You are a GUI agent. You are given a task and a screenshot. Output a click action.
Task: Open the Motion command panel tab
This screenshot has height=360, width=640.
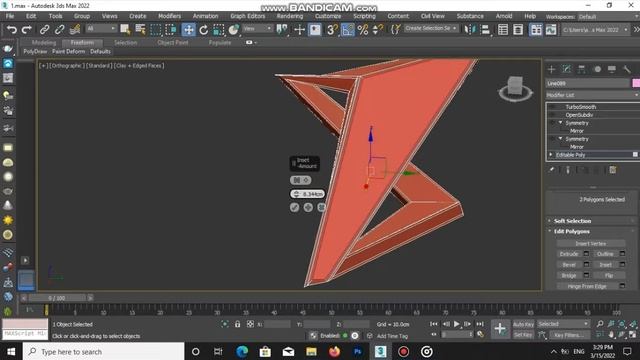click(x=597, y=69)
